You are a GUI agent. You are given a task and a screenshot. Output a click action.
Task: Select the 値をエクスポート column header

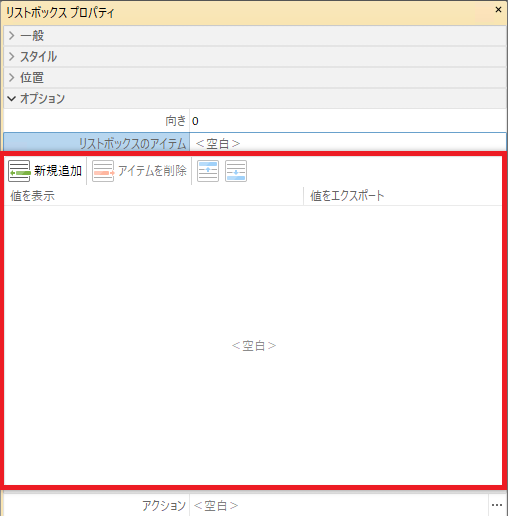click(403, 196)
